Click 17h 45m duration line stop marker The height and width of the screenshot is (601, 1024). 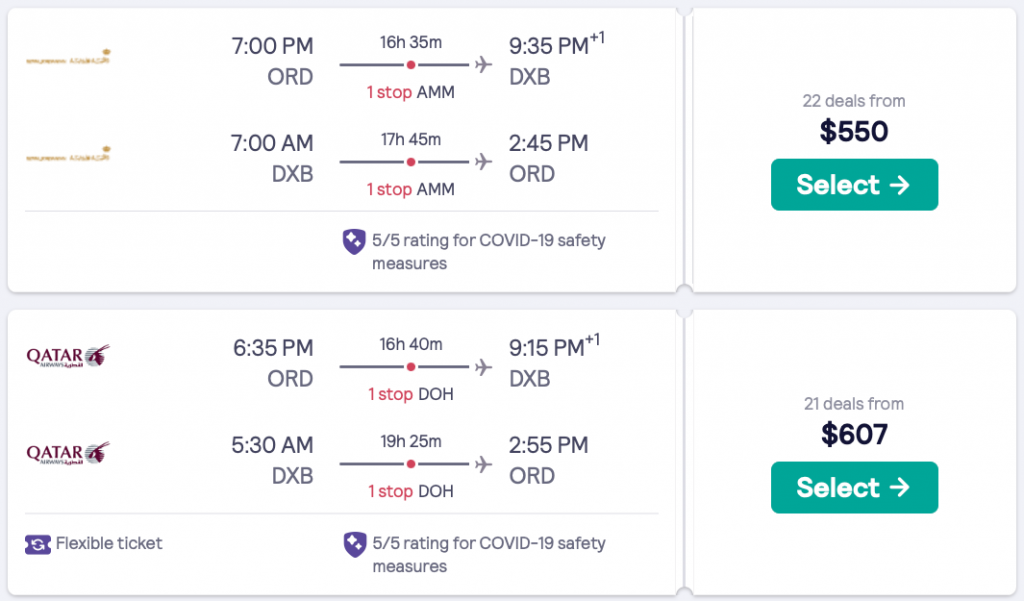(410, 162)
